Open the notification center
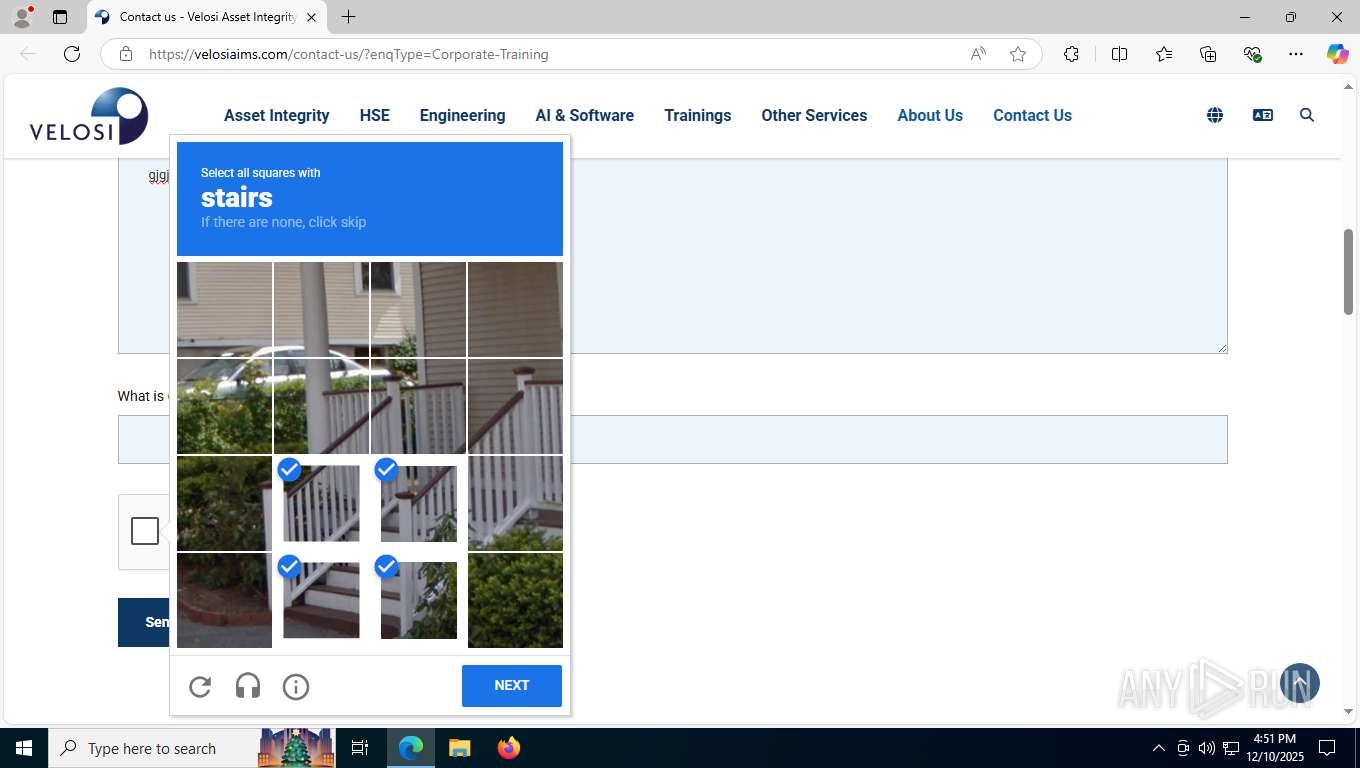 1327,748
